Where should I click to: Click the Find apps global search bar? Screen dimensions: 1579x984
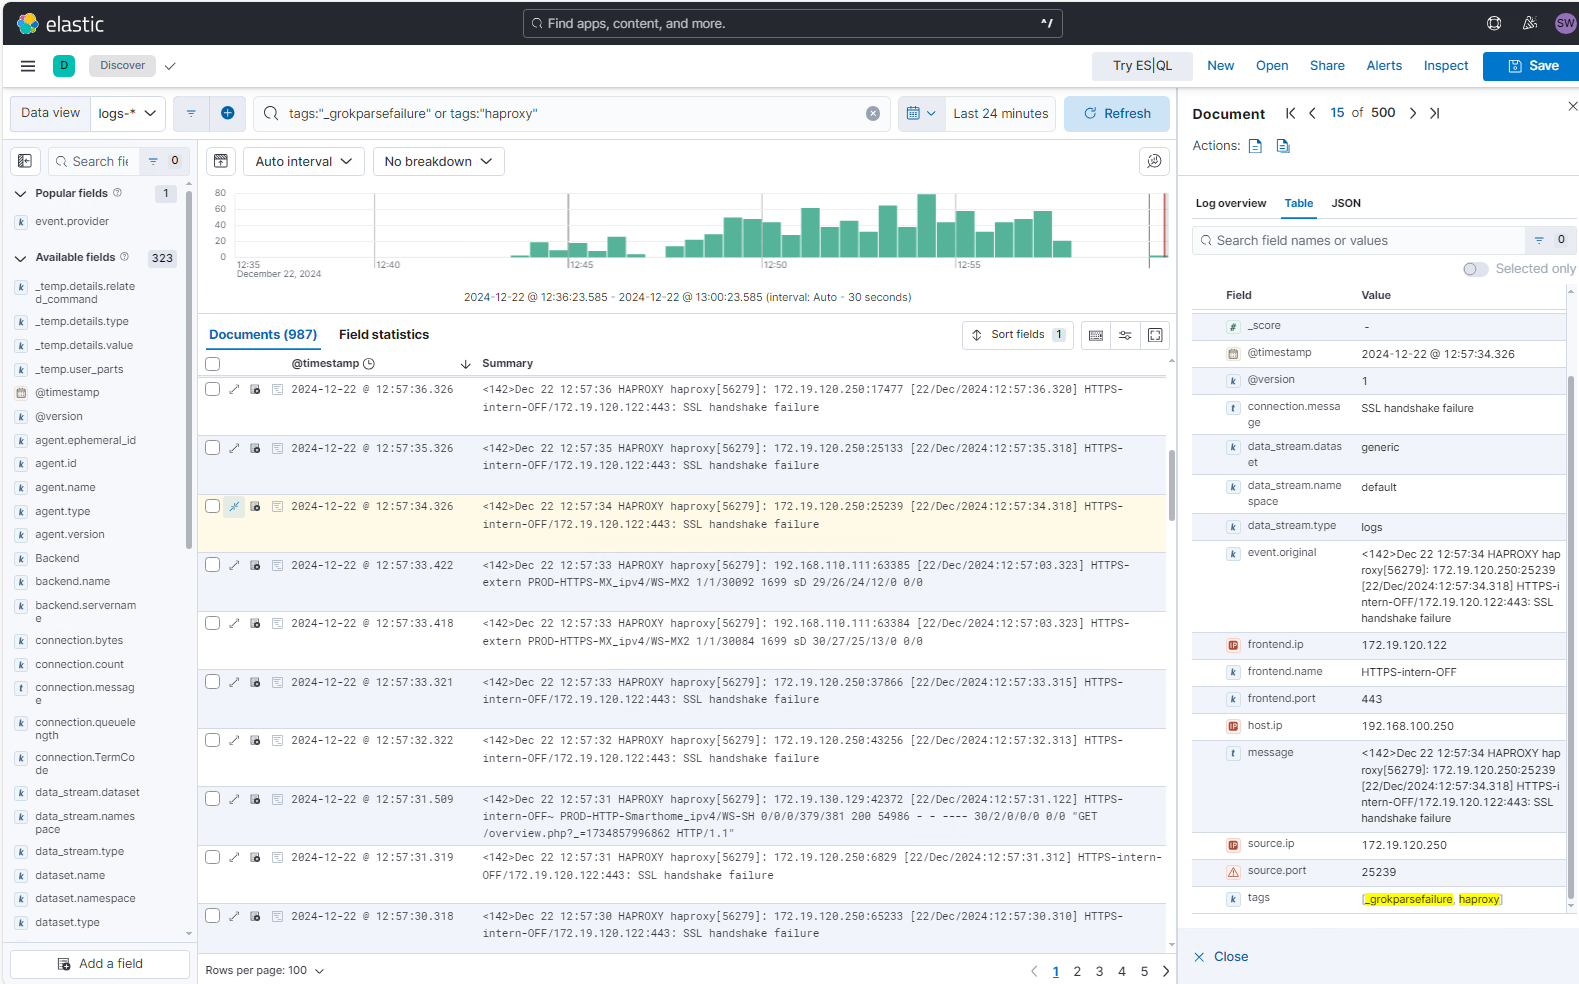point(792,24)
